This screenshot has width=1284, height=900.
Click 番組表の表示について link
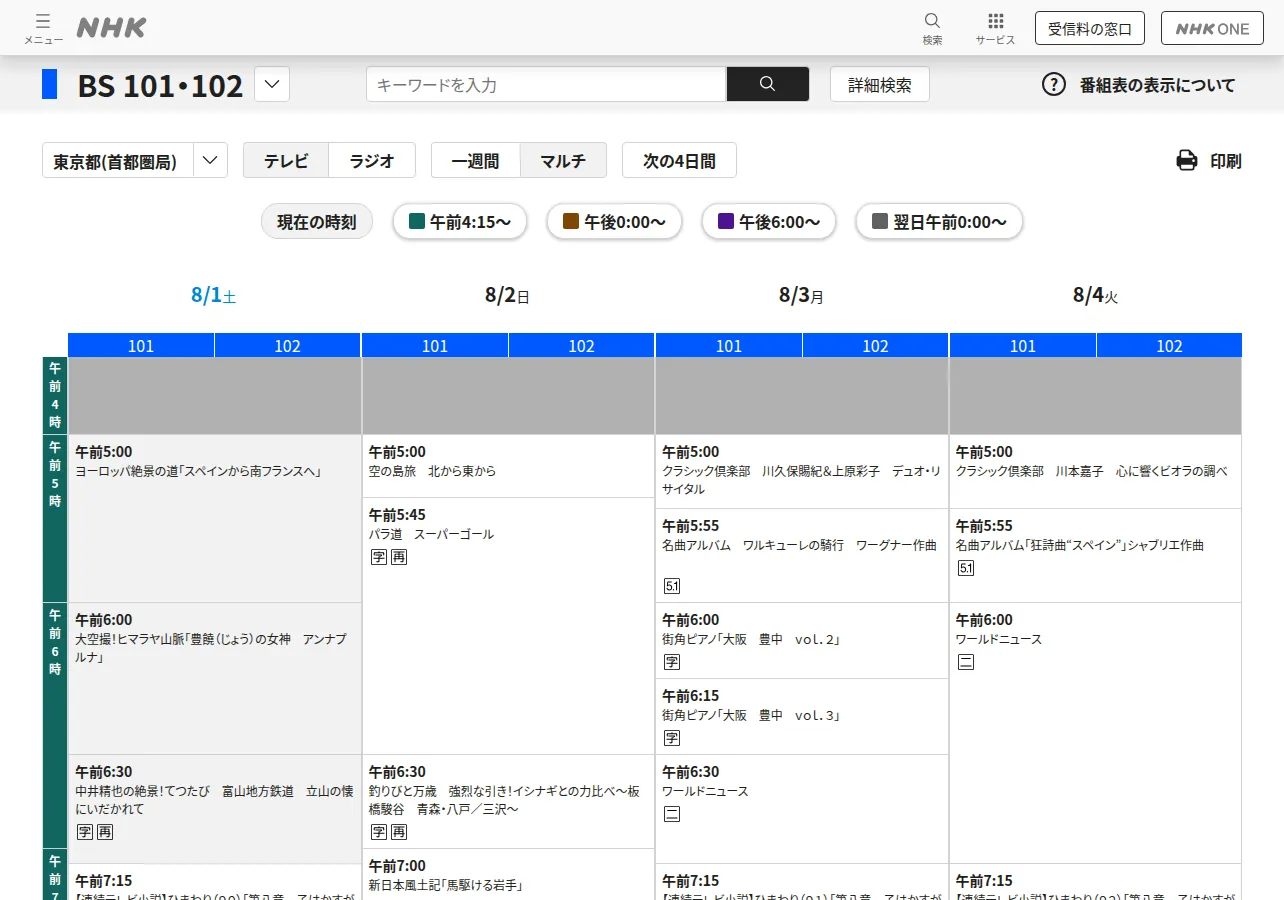pyautogui.click(x=1158, y=85)
